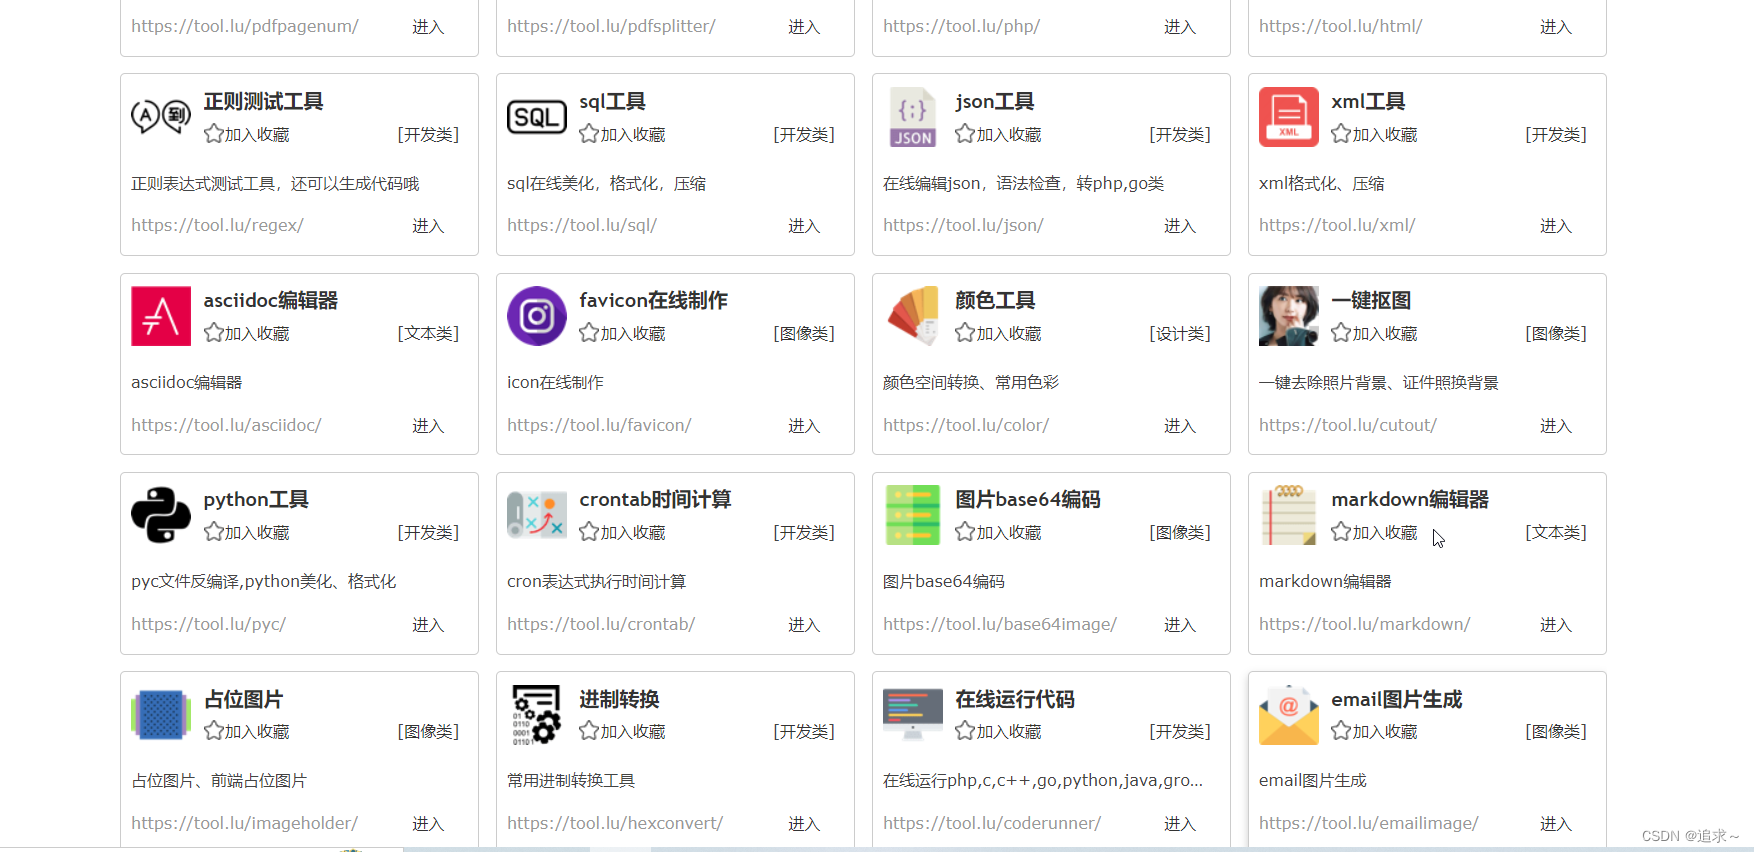1754x852 pixels.
Task: Click the one-click cutout portrait thumbnail
Action: tap(1289, 316)
